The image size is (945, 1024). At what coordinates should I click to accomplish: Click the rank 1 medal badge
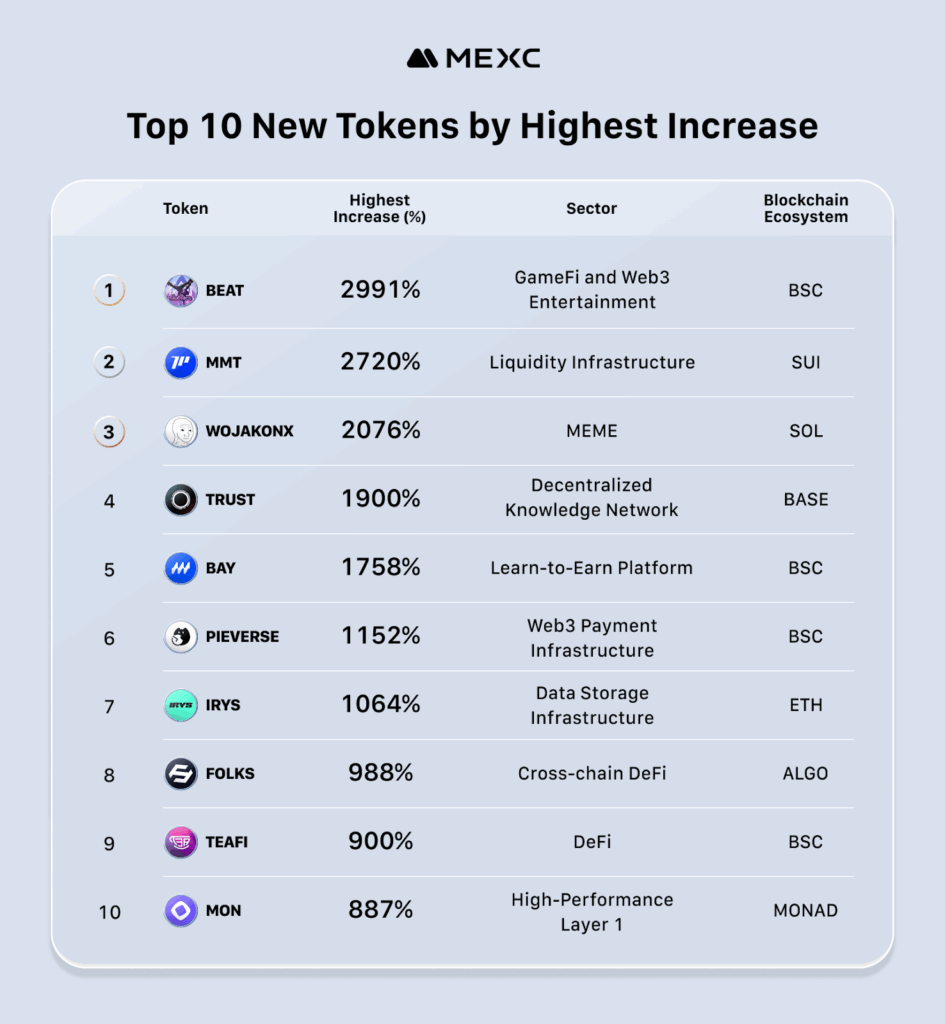click(109, 291)
